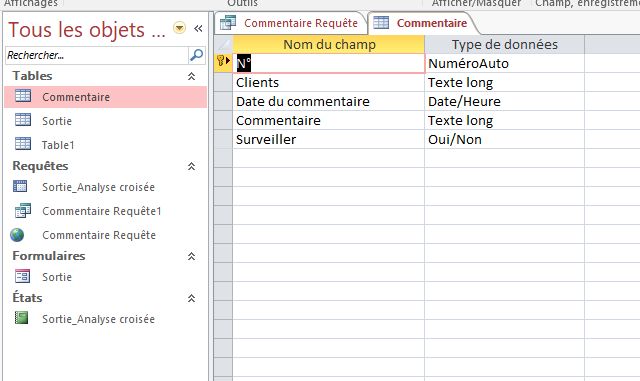The image size is (640, 381).
Task: Click the Tables group header
Action: pyautogui.click(x=32, y=76)
